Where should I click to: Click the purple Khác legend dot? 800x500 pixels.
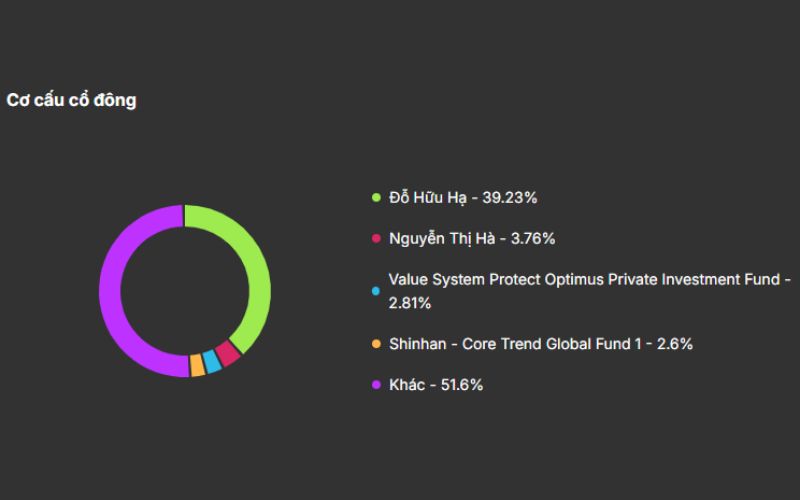[377, 385]
